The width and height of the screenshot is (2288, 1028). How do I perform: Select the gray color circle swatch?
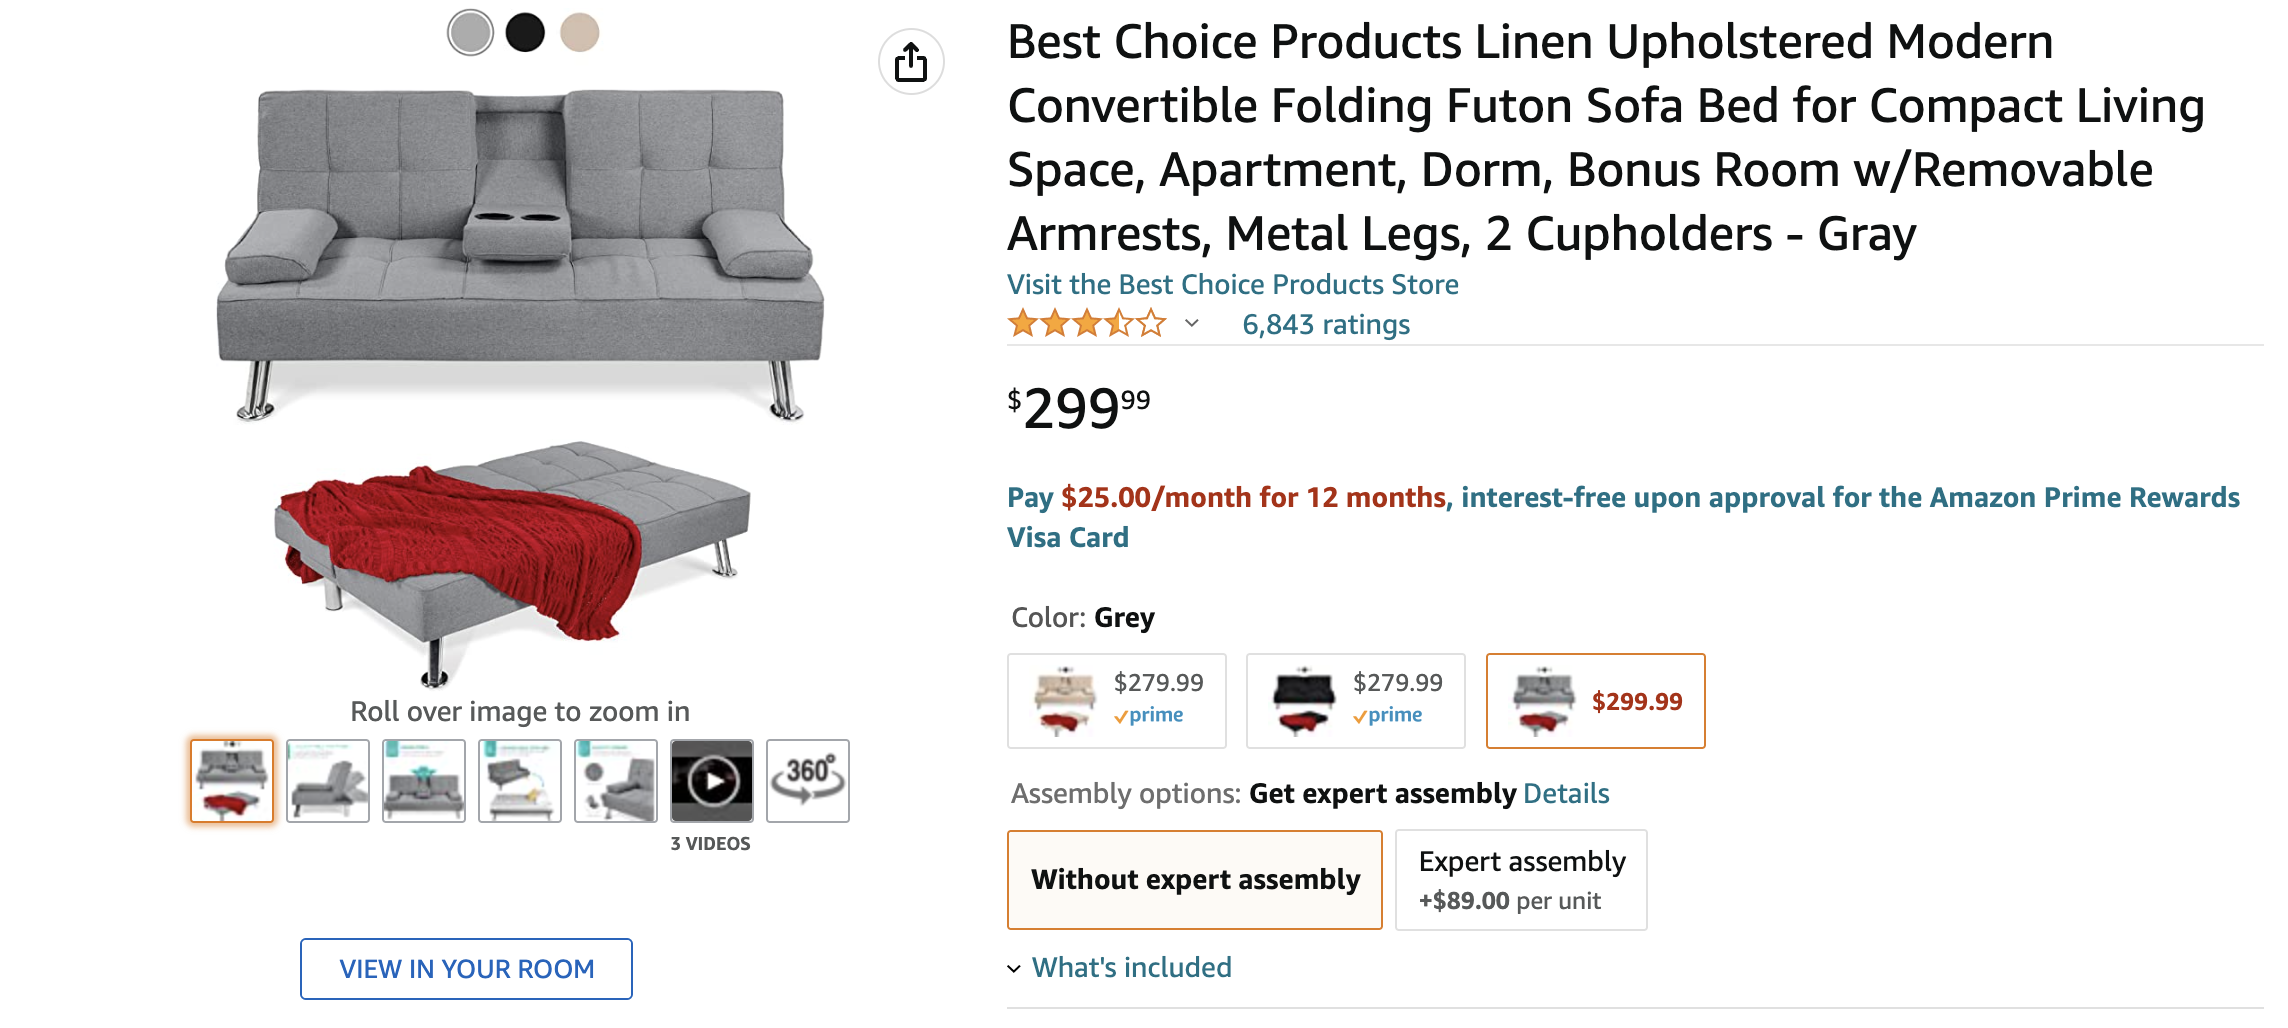click(470, 33)
